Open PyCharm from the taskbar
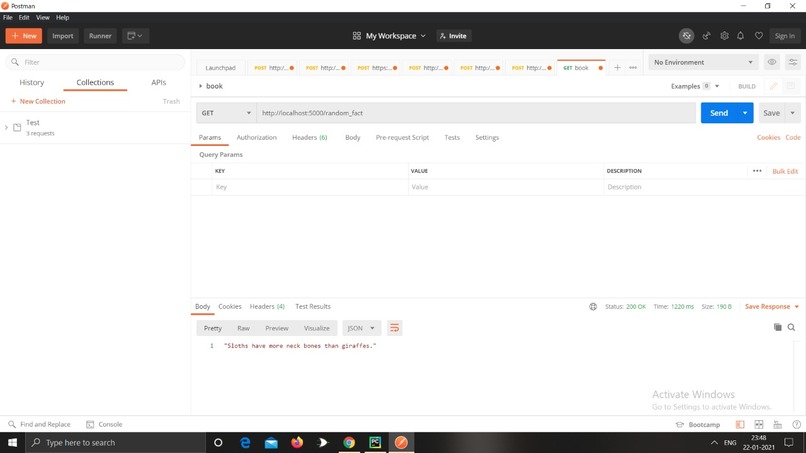This screenshot has width=806, height=453. pos(375,443)
